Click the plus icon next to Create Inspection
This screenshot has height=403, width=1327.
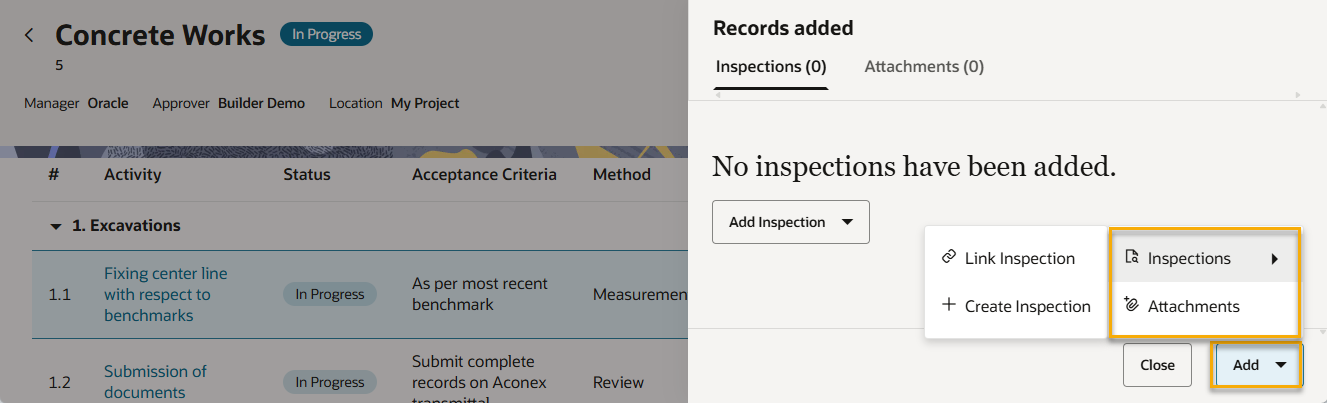coord(949,305)
